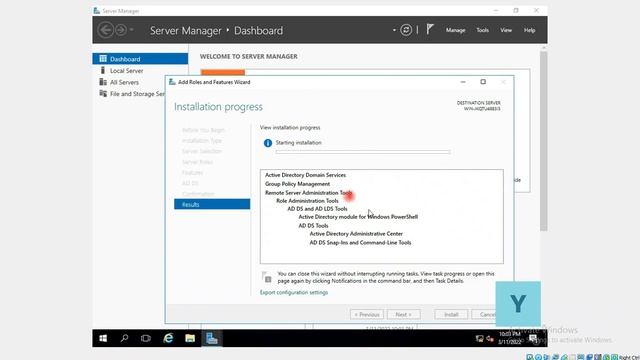
Task: Click the notification flag icon beside wizard note
Action: tap(266, 277)
